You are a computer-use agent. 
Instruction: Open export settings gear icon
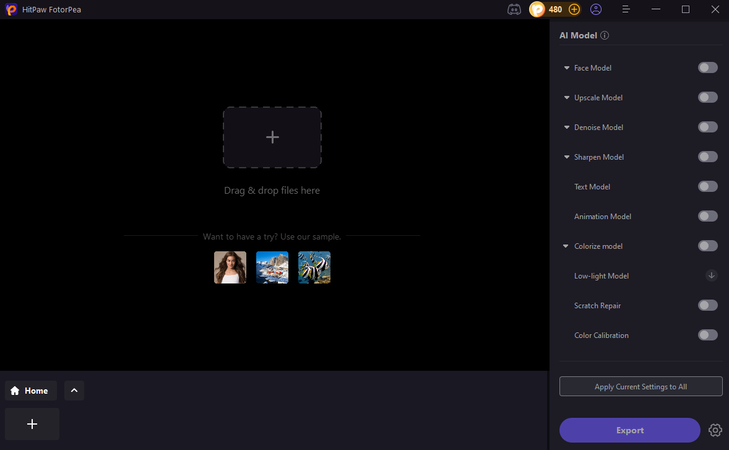click(x=715, y=430)
